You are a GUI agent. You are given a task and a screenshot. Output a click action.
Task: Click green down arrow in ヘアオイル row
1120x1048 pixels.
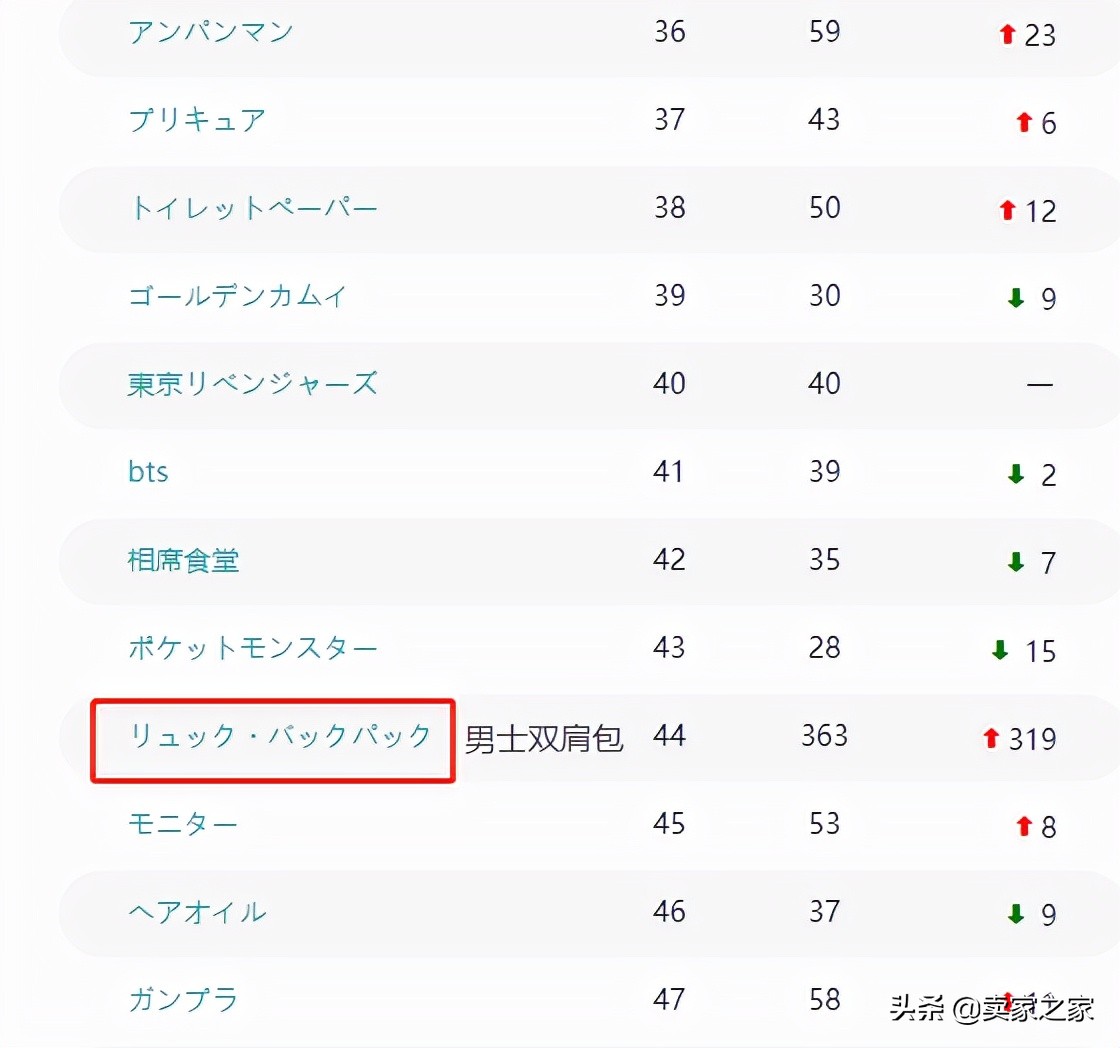click(1016, 914)
